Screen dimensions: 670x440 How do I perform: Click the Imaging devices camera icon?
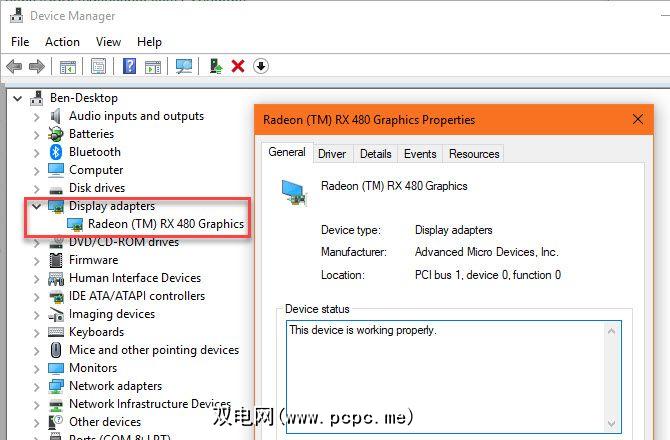(56, 314)
